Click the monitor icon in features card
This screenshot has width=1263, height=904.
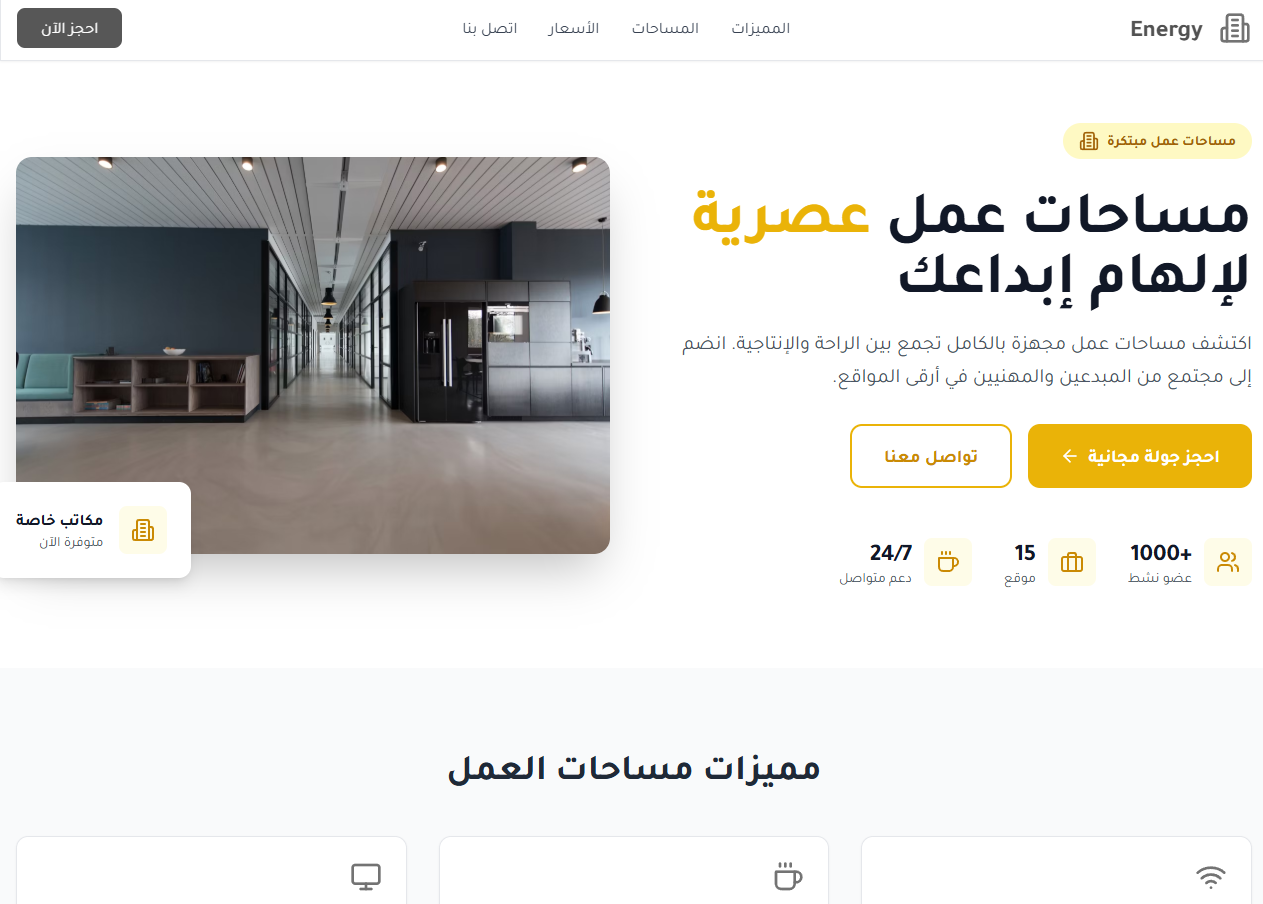pos(366,877)
